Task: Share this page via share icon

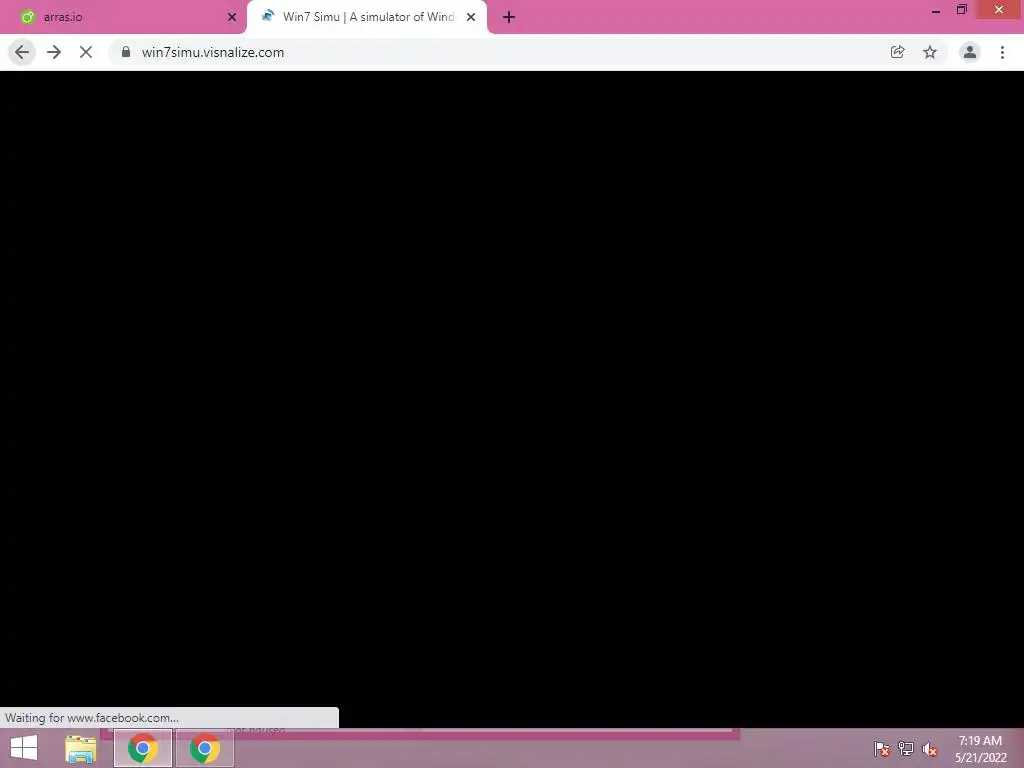Action: pos(897,52)
